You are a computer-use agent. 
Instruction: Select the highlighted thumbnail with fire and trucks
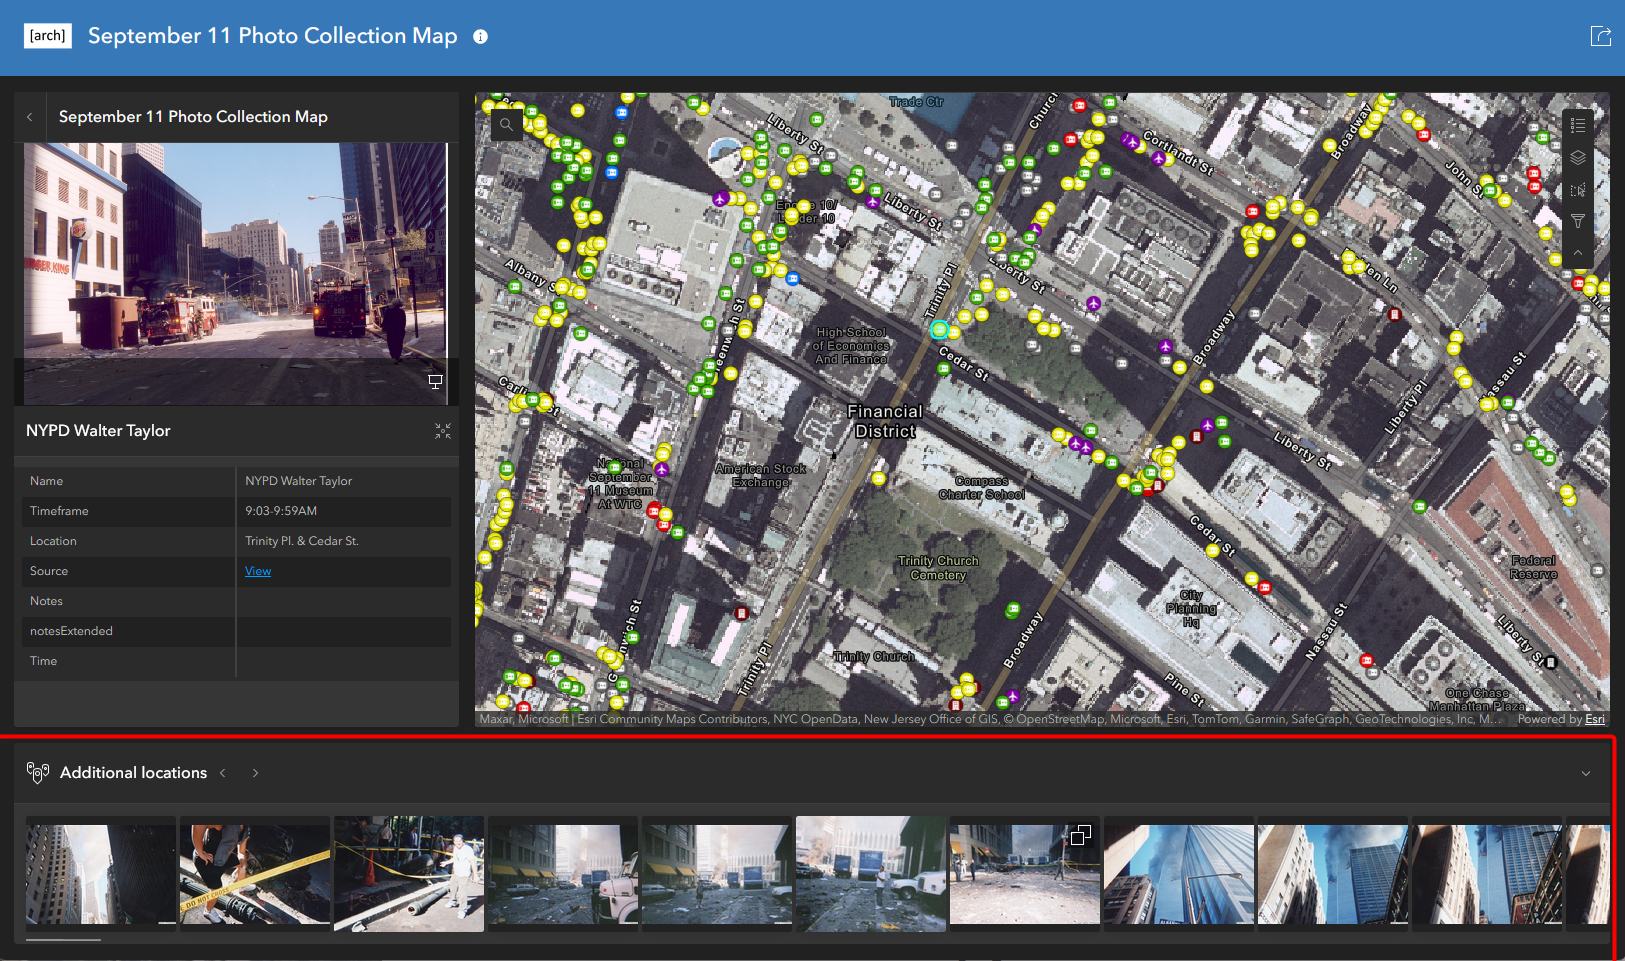click(x=871, y=874)
